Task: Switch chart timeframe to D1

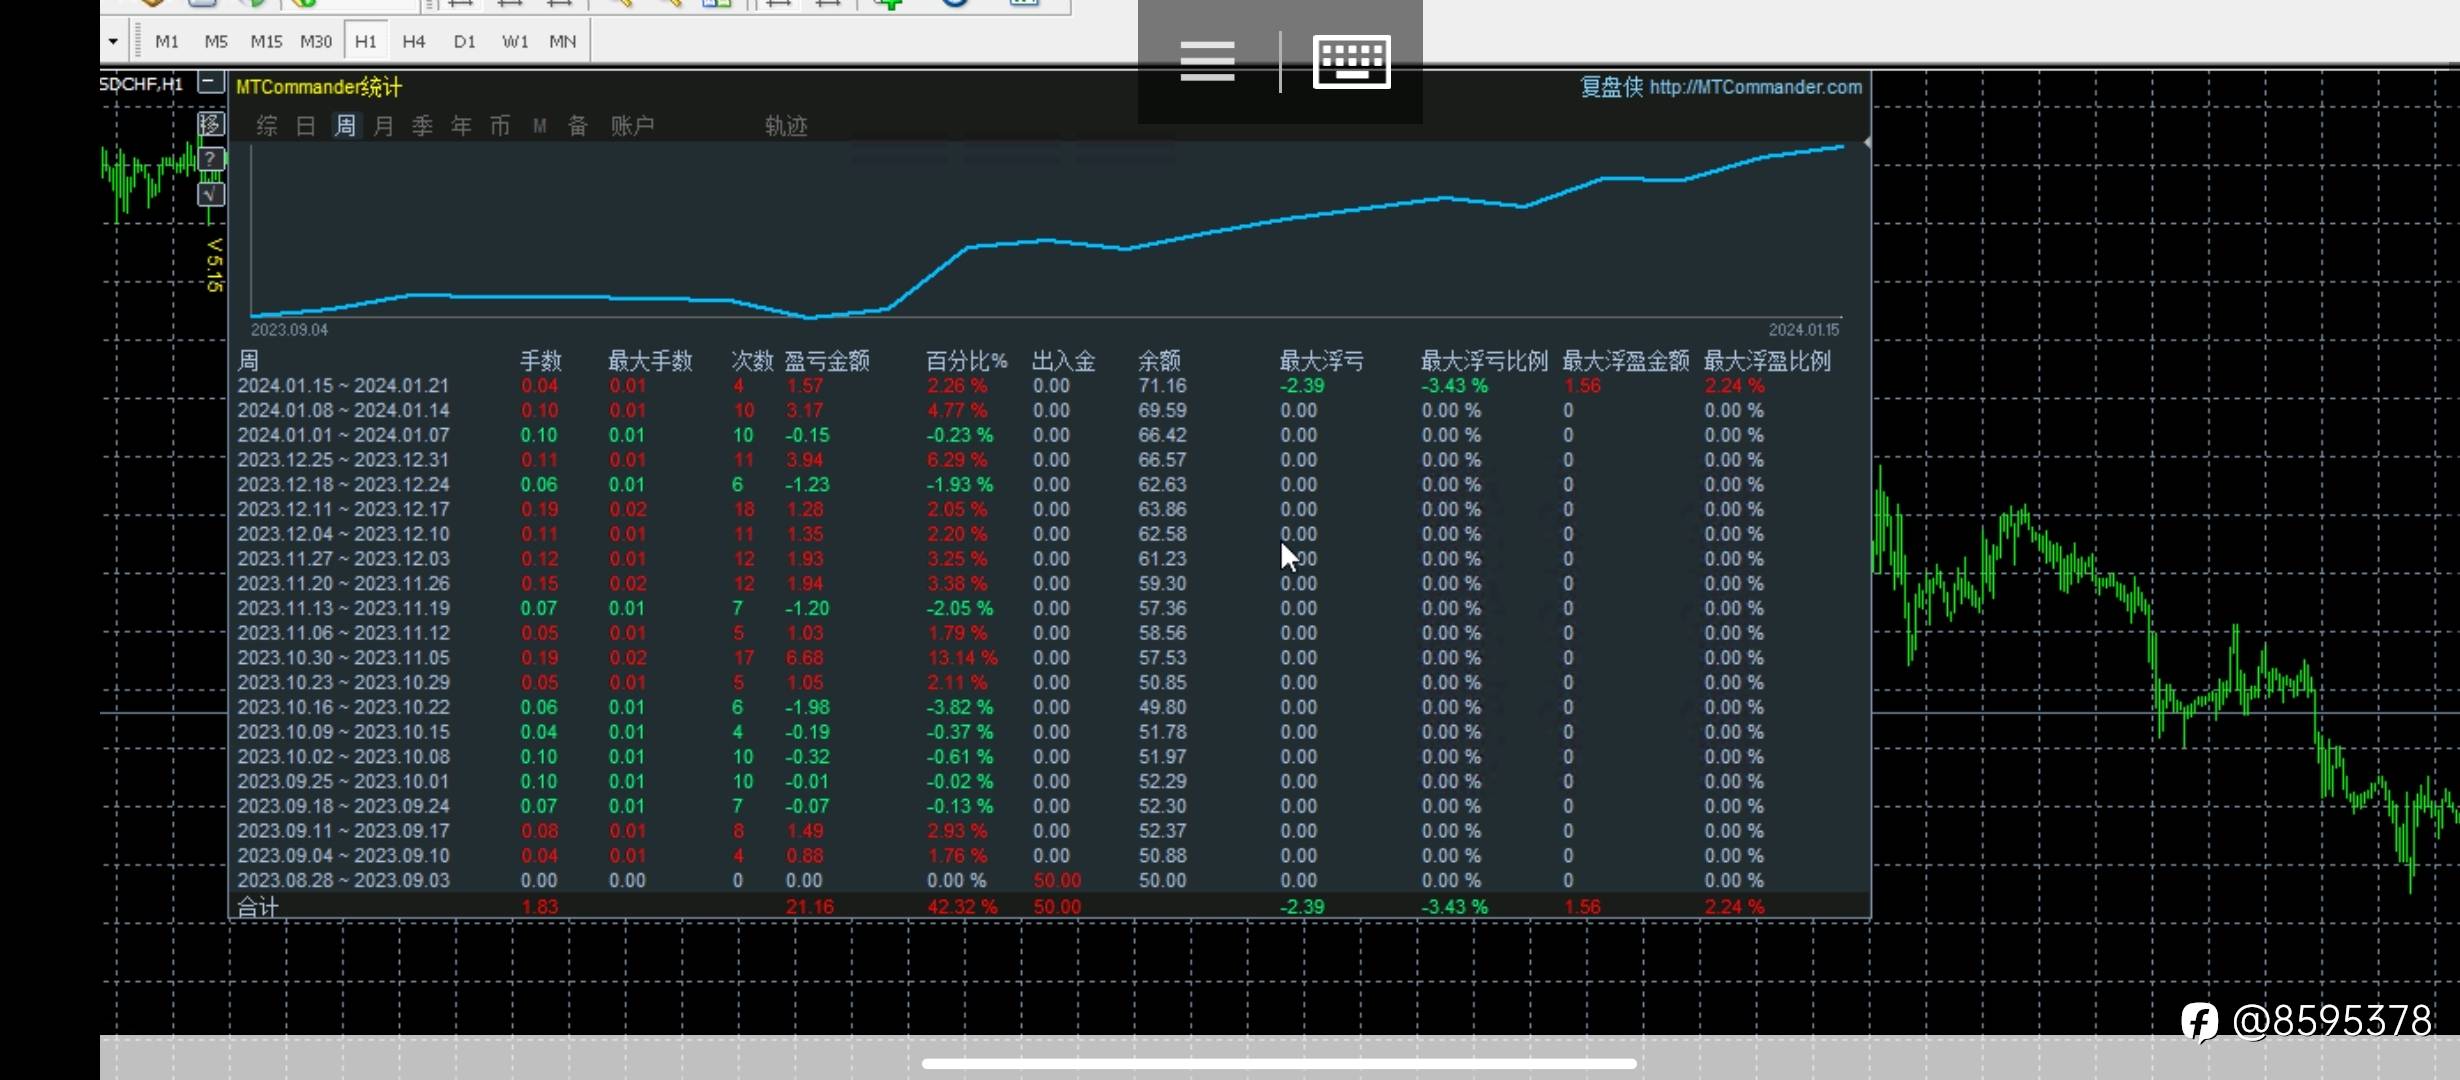Action: [464, 42]
